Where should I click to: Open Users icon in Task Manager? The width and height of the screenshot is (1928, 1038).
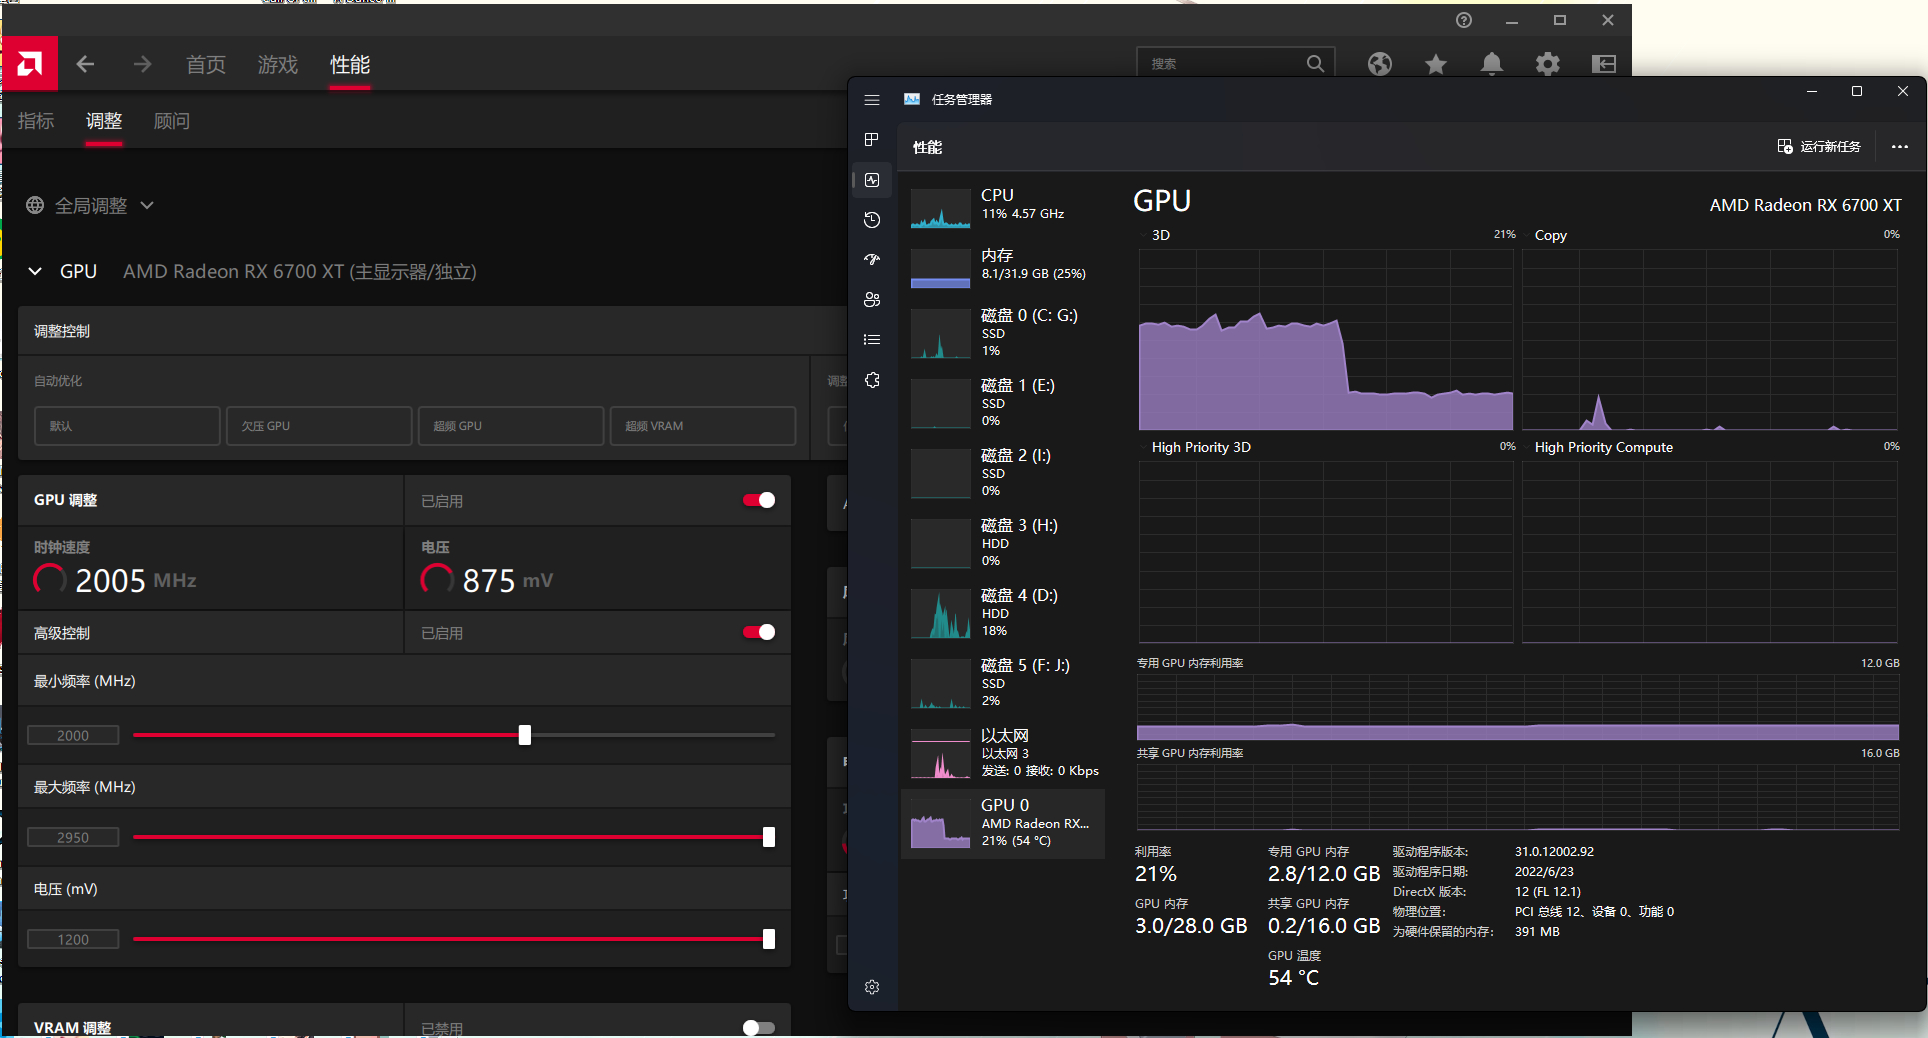(872, 299)
